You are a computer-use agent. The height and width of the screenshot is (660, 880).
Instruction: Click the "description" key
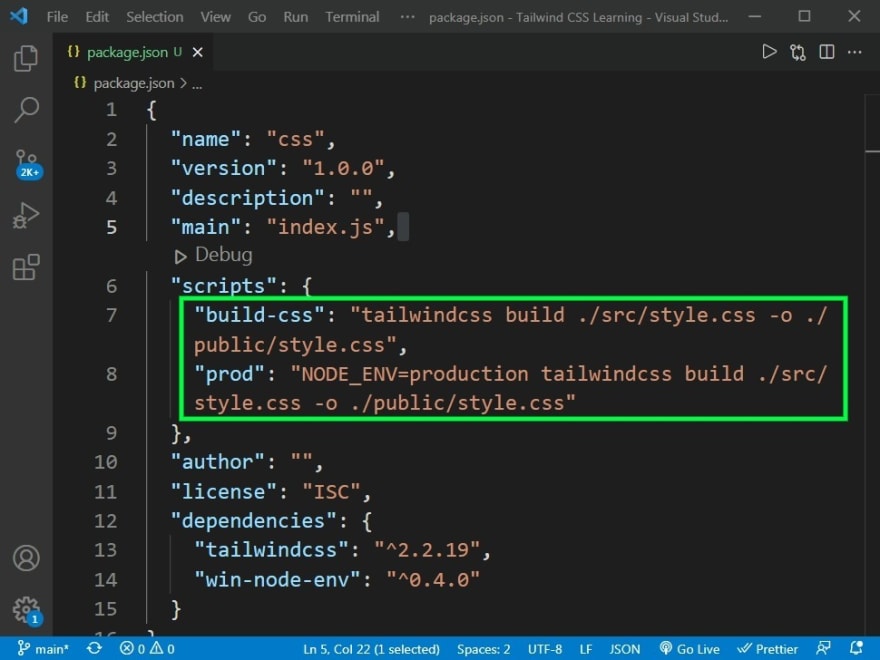248,198
